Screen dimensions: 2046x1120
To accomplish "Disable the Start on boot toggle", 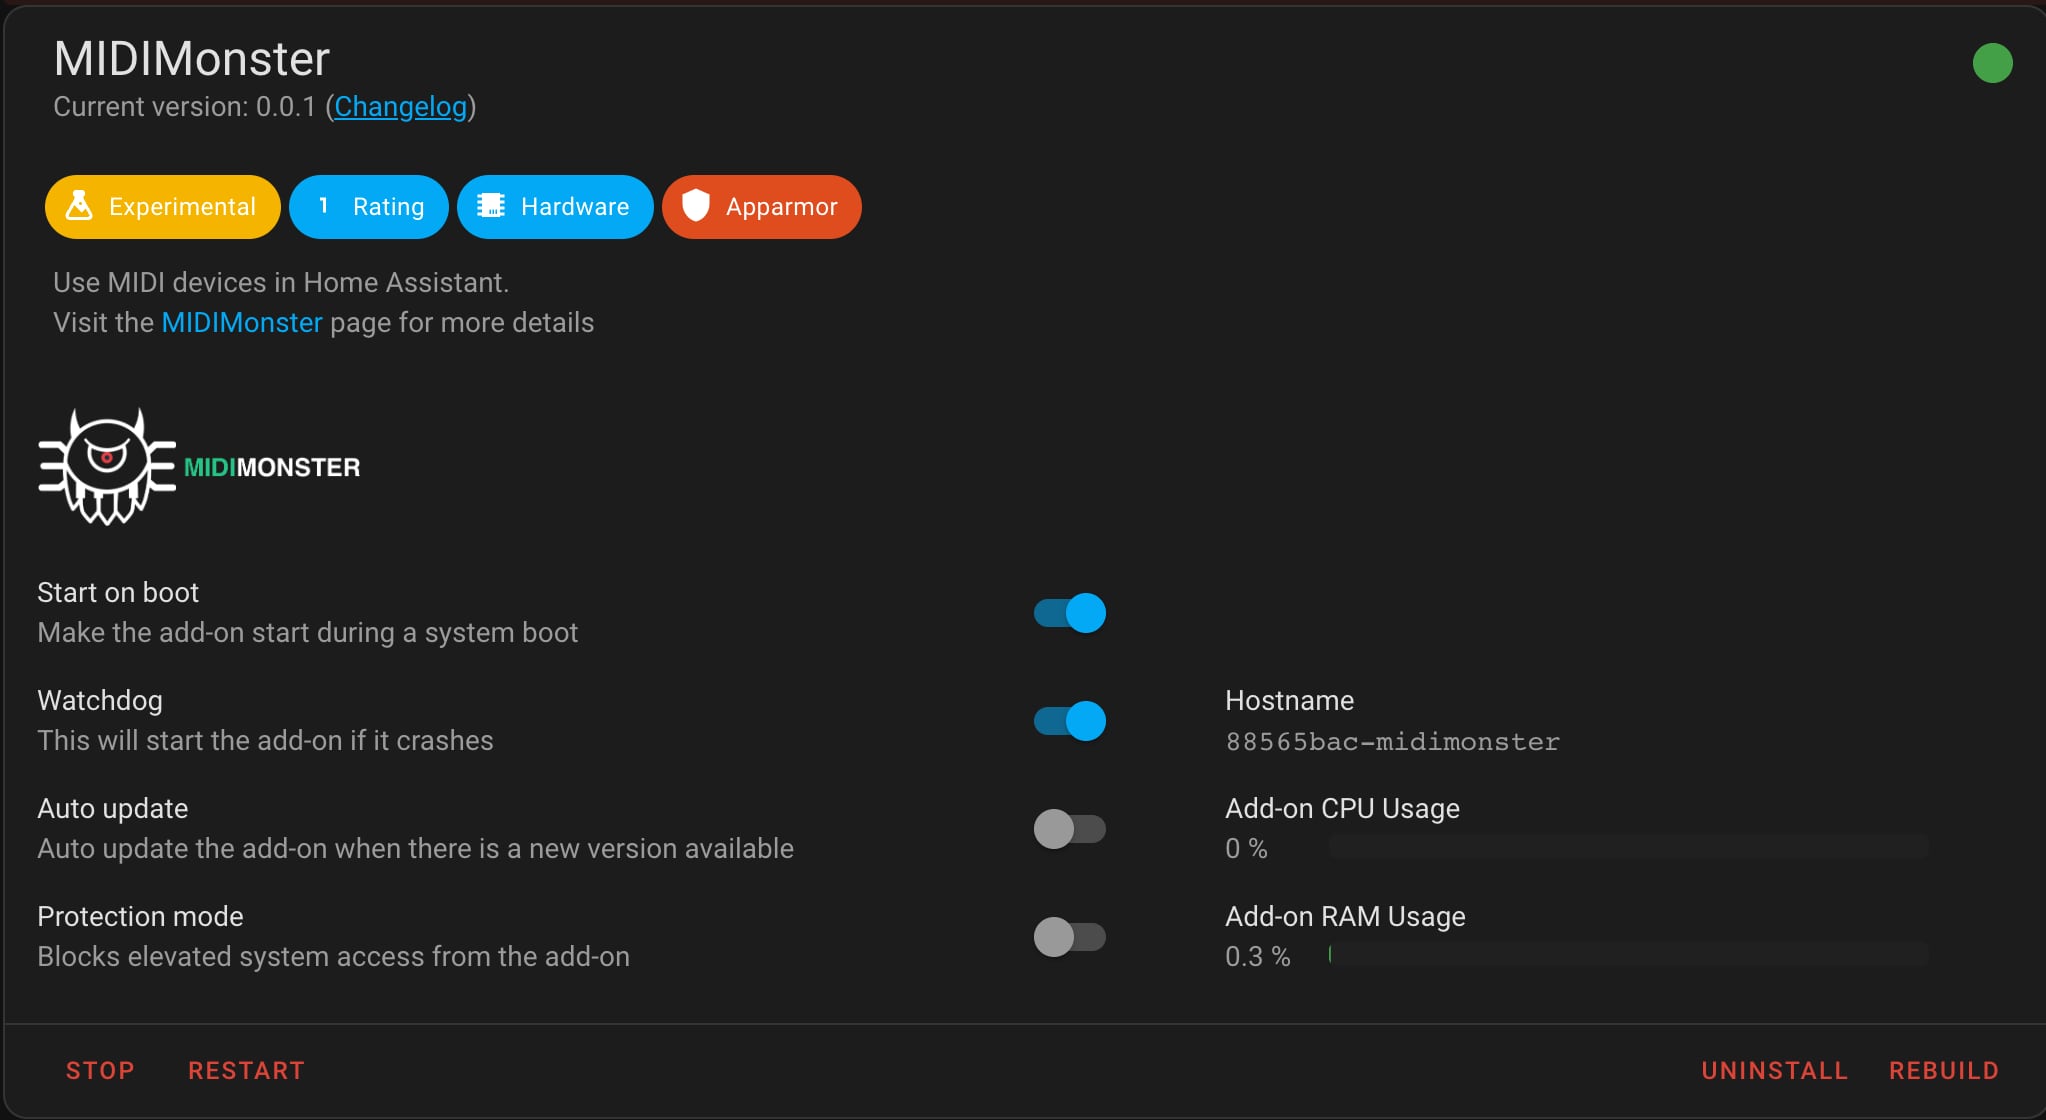I will click(1069, 613).
